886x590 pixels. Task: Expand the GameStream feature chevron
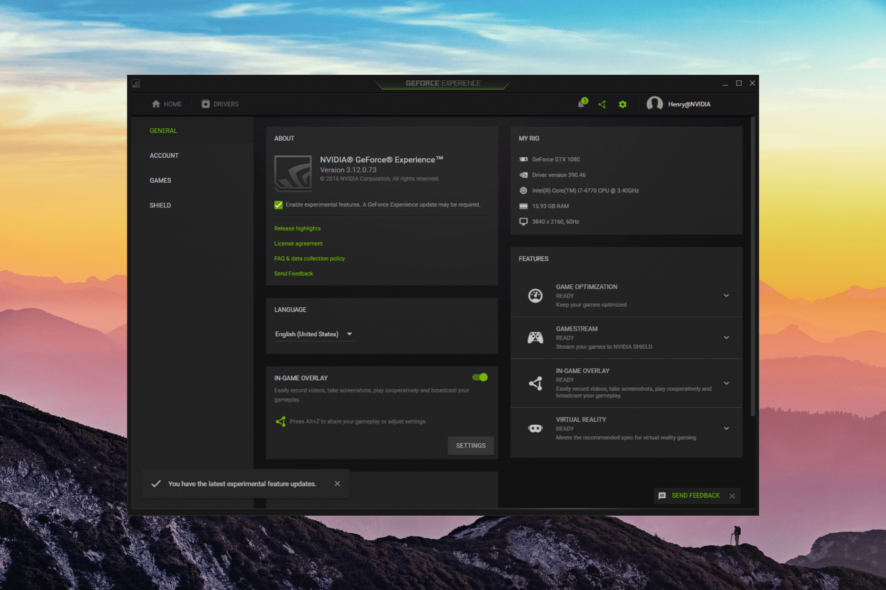click(x=727, y=337)
